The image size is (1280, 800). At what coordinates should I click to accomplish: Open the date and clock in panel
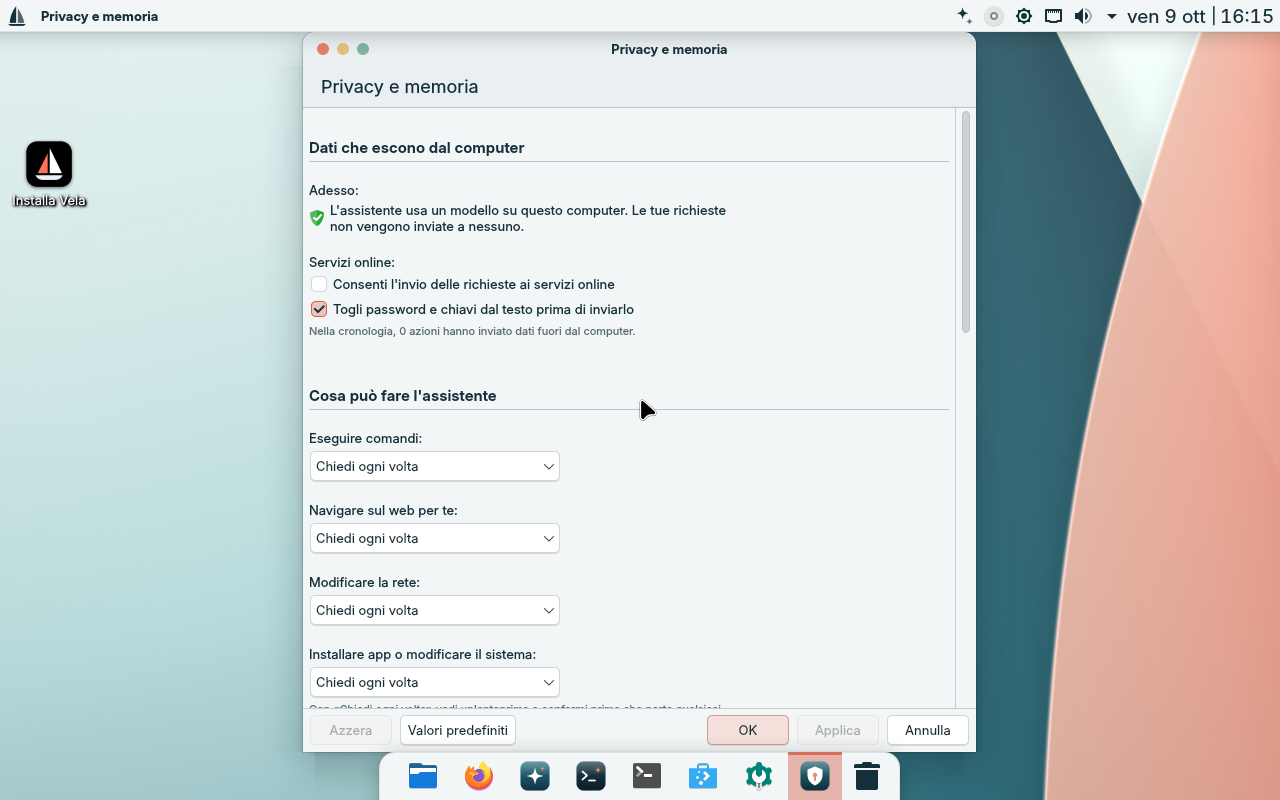(x=1200, y=16)
